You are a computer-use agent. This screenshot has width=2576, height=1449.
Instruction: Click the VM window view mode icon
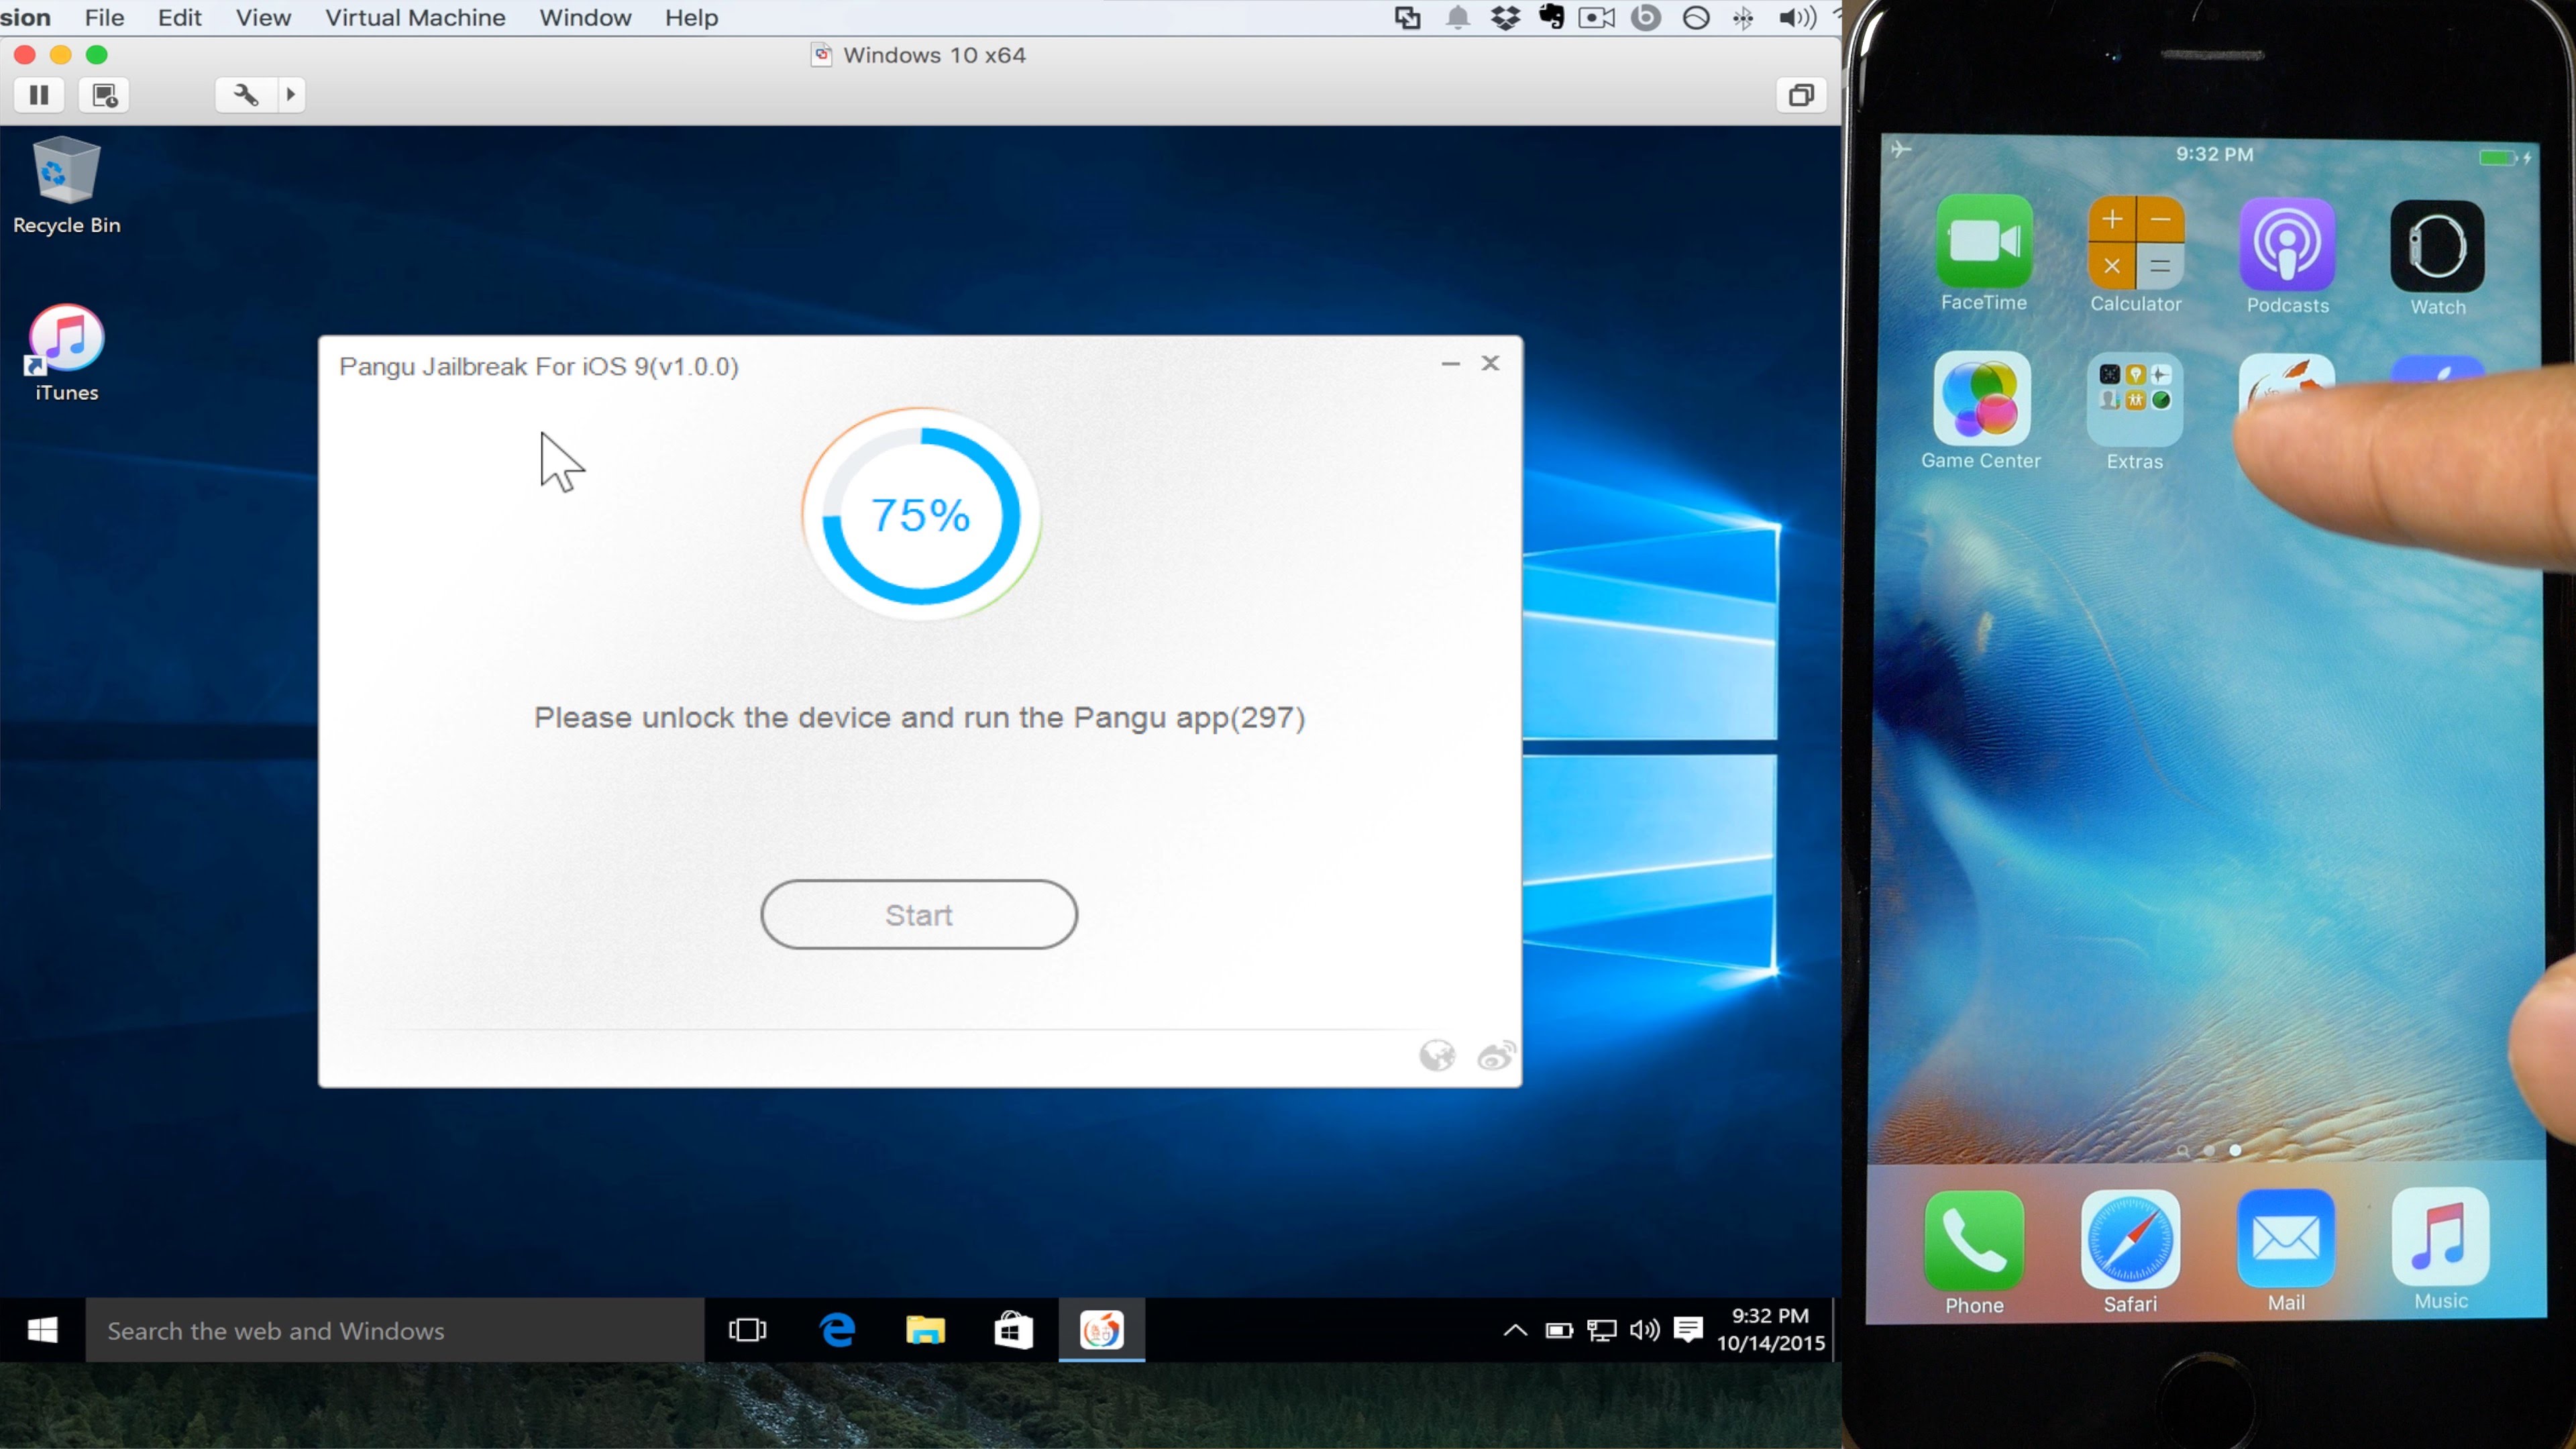click(x=1801, y=95)
